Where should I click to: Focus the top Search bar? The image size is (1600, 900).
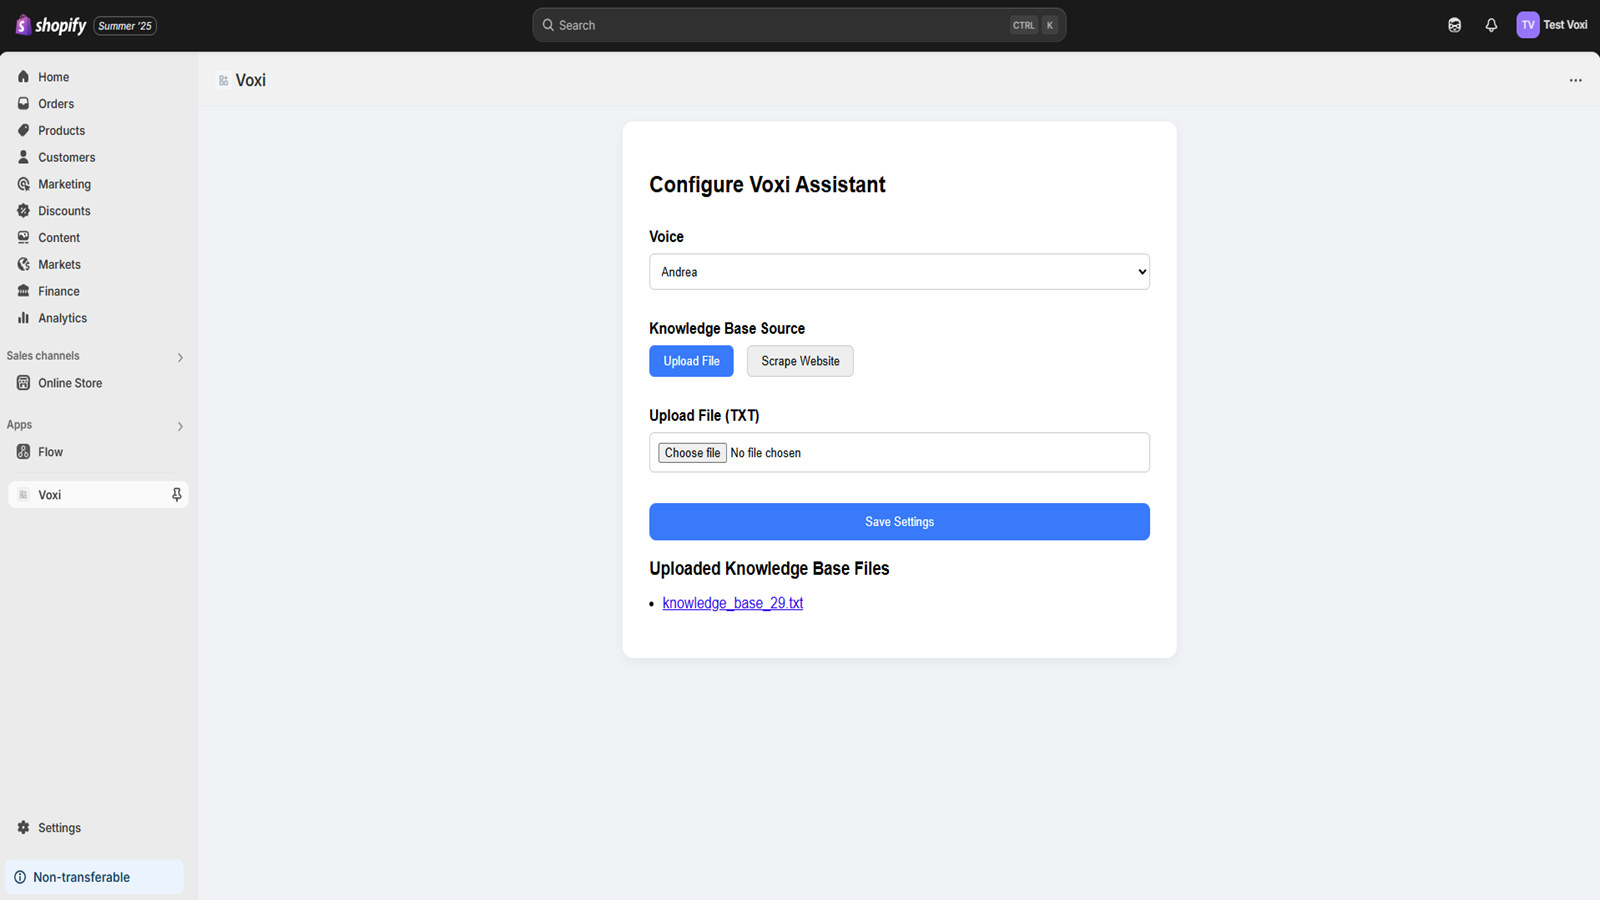point(799,25)
